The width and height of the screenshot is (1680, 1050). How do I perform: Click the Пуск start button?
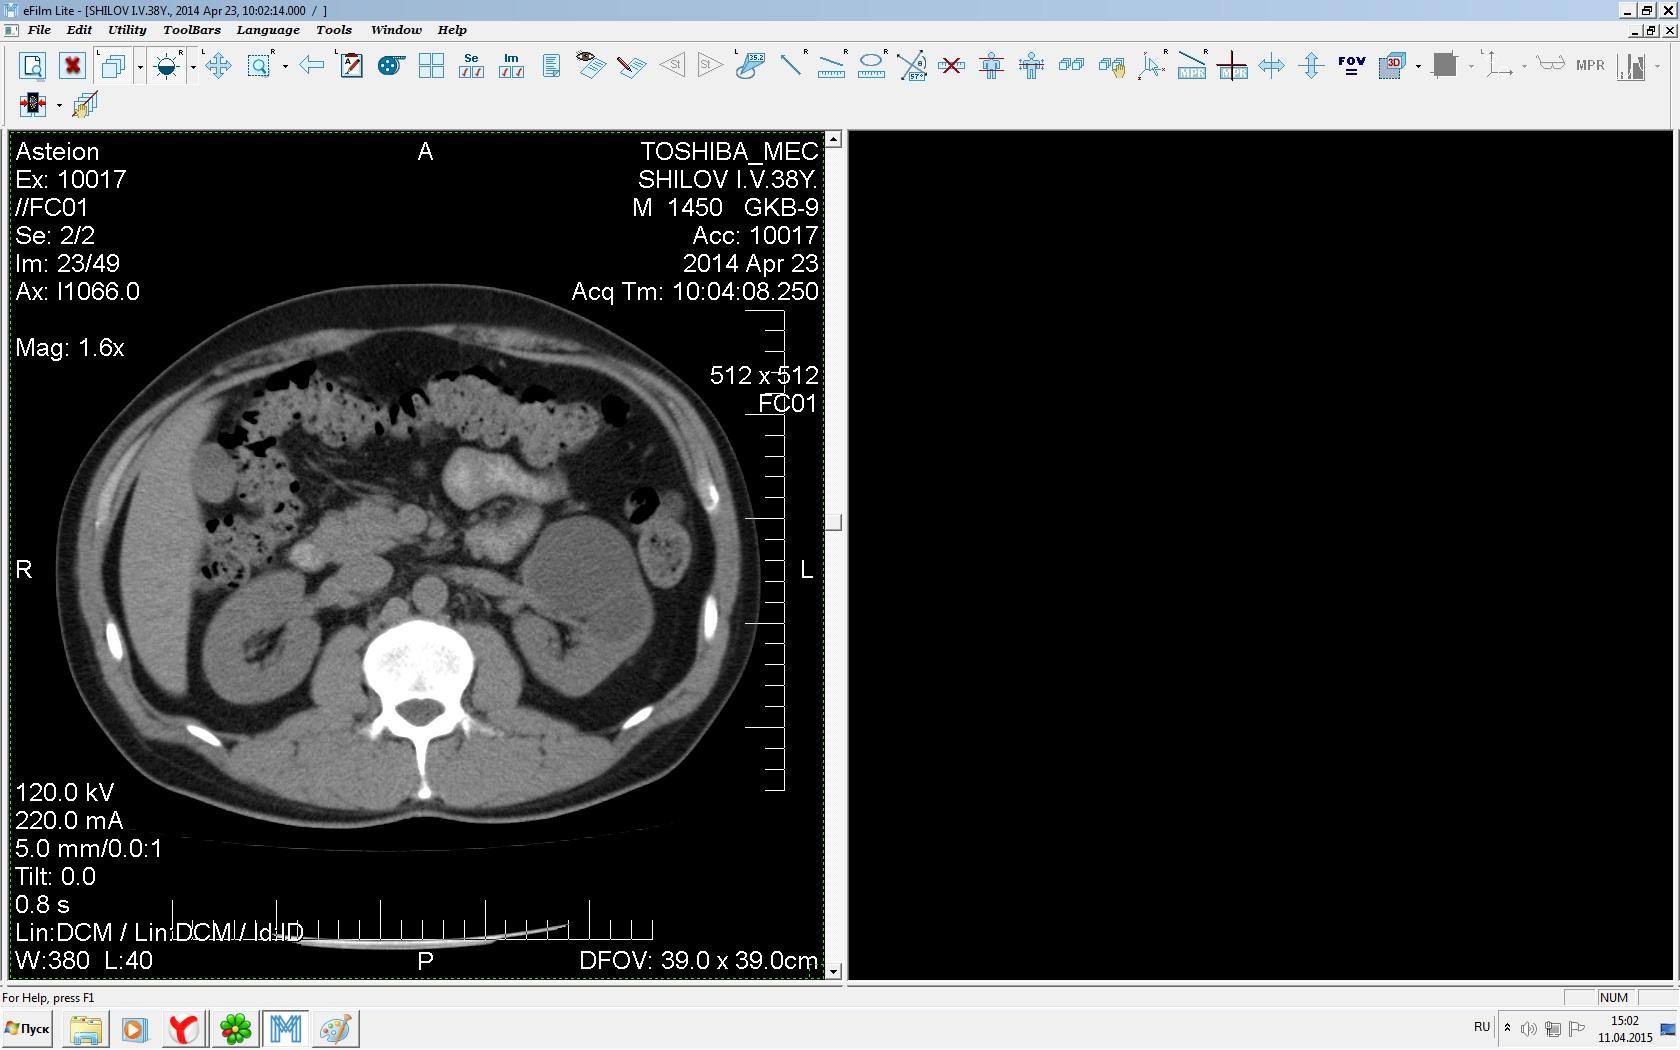point(28,1028)
